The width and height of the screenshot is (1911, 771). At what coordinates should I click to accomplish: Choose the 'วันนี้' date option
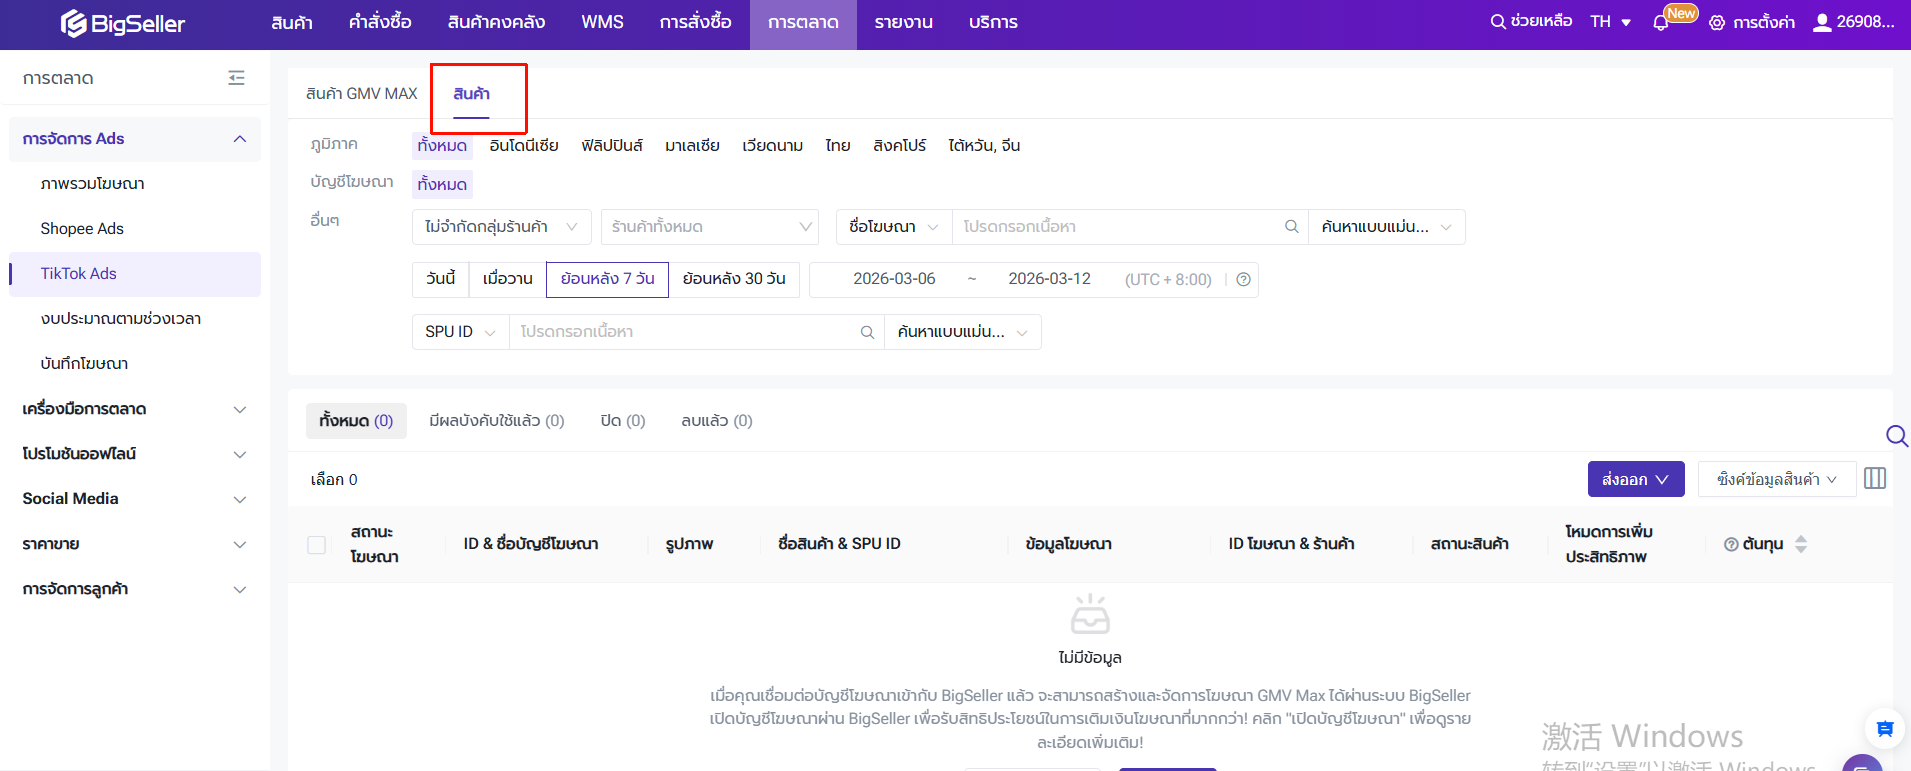(x=440, y=279)
